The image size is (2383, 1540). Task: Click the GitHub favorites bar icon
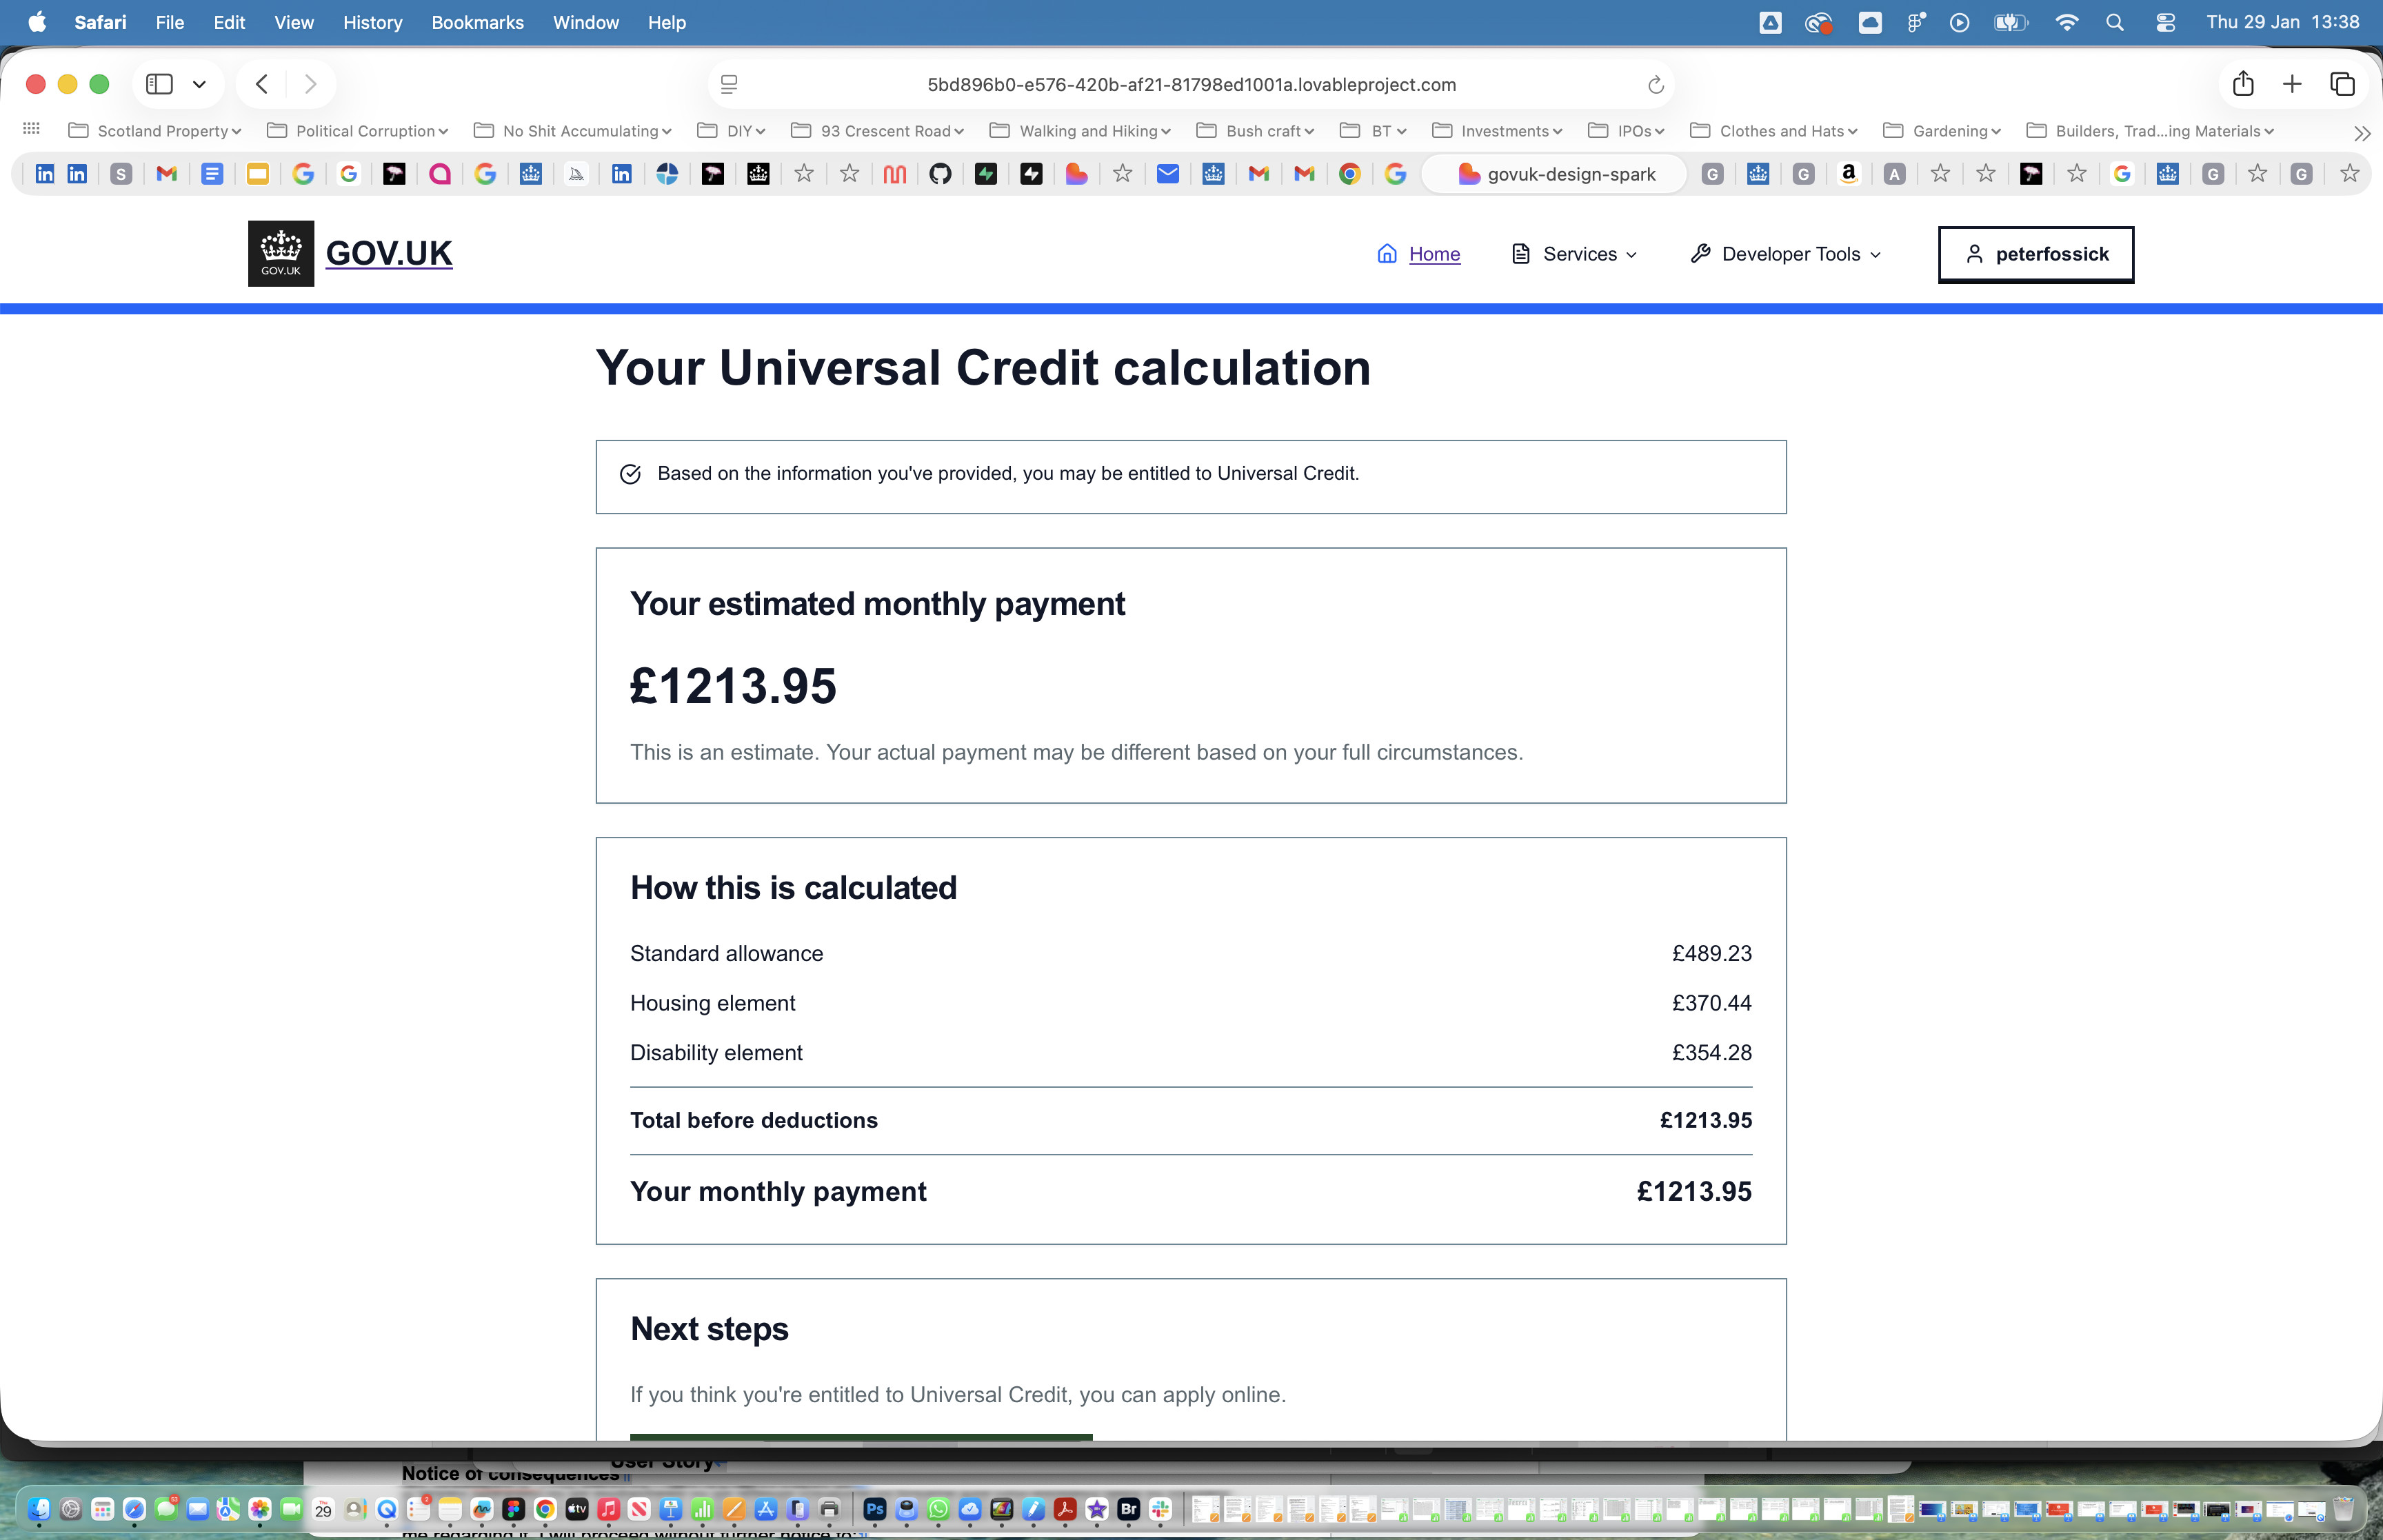point(939,174)
